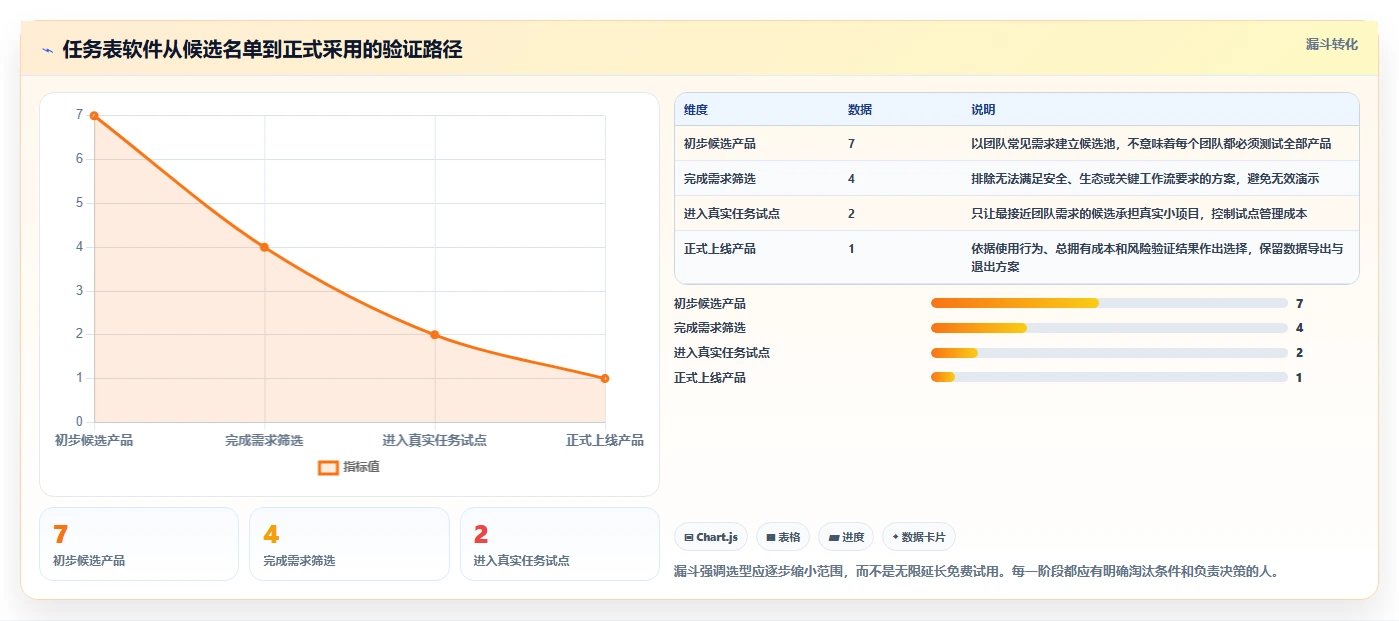Click the 正式上线产品 progress bar
Screen dimensions: 1399x621
[1109, 377]
